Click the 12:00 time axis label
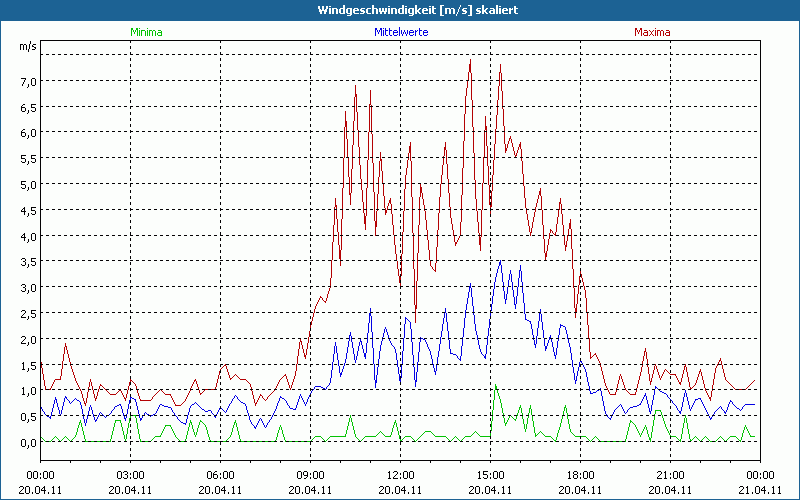 click(401, 476)
